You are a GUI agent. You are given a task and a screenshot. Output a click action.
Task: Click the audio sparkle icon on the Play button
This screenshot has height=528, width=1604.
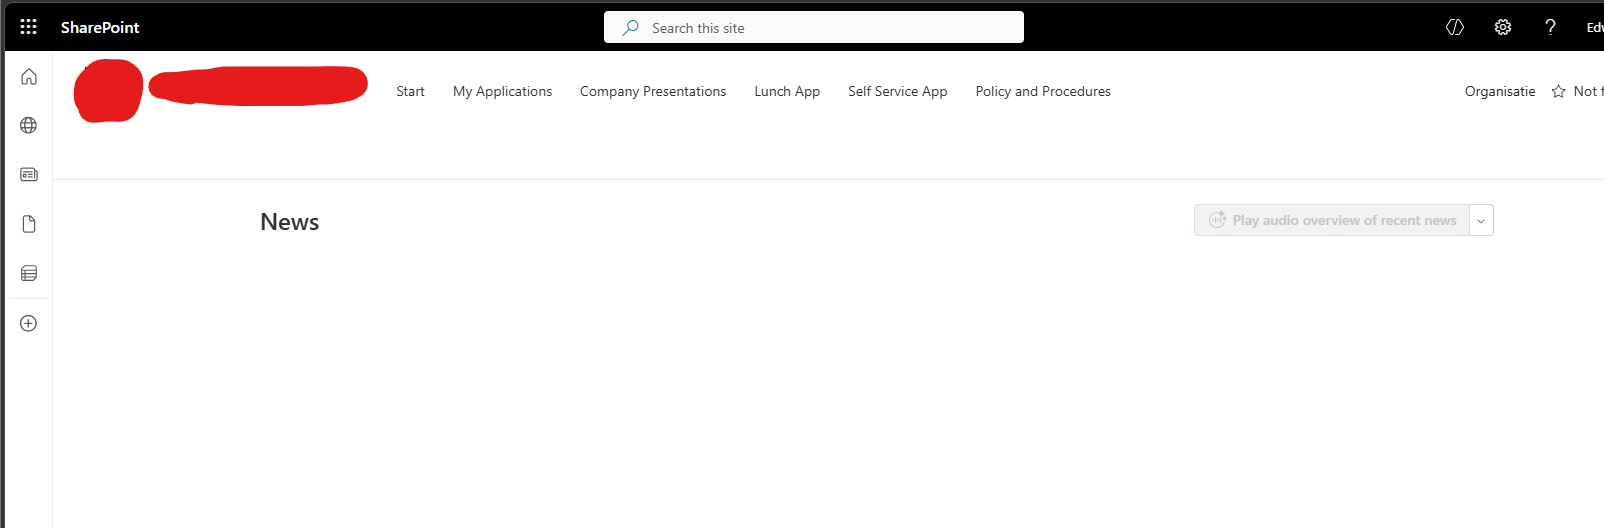[x=1217, y=220]
